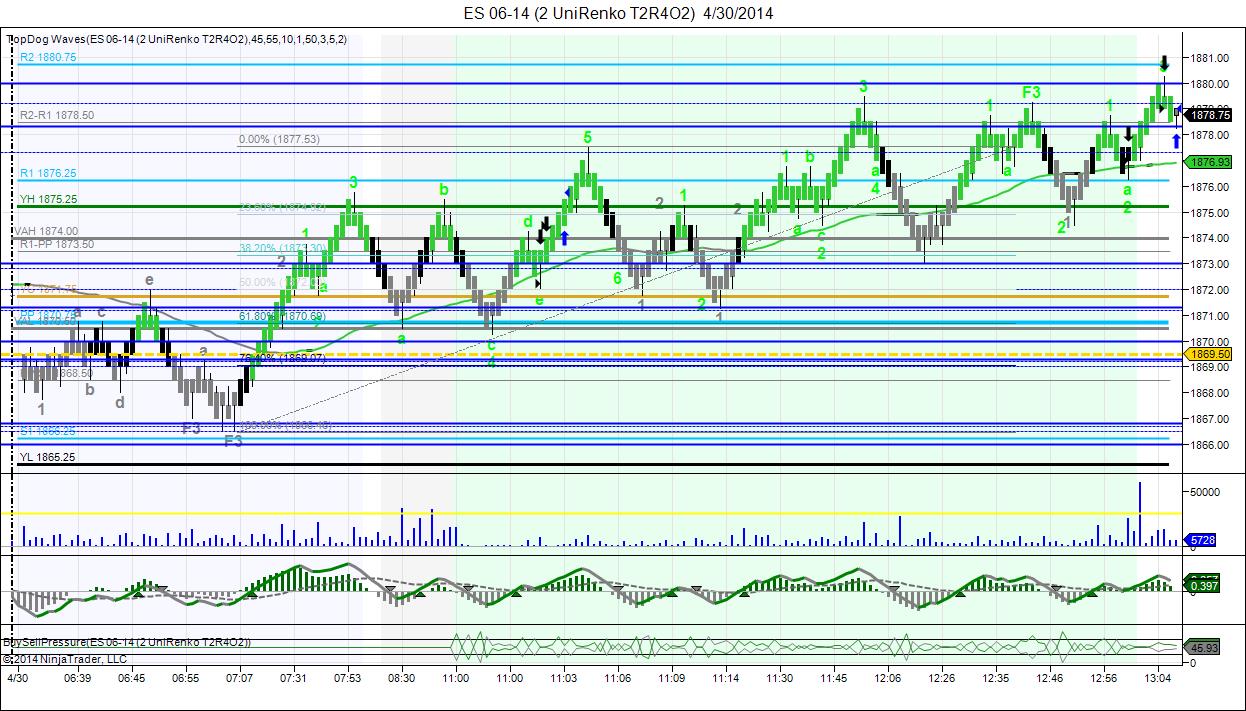1246x711 pixels.
Task: Click the tallest volume spike bar near 13:04
Action: coord(1140,513)
